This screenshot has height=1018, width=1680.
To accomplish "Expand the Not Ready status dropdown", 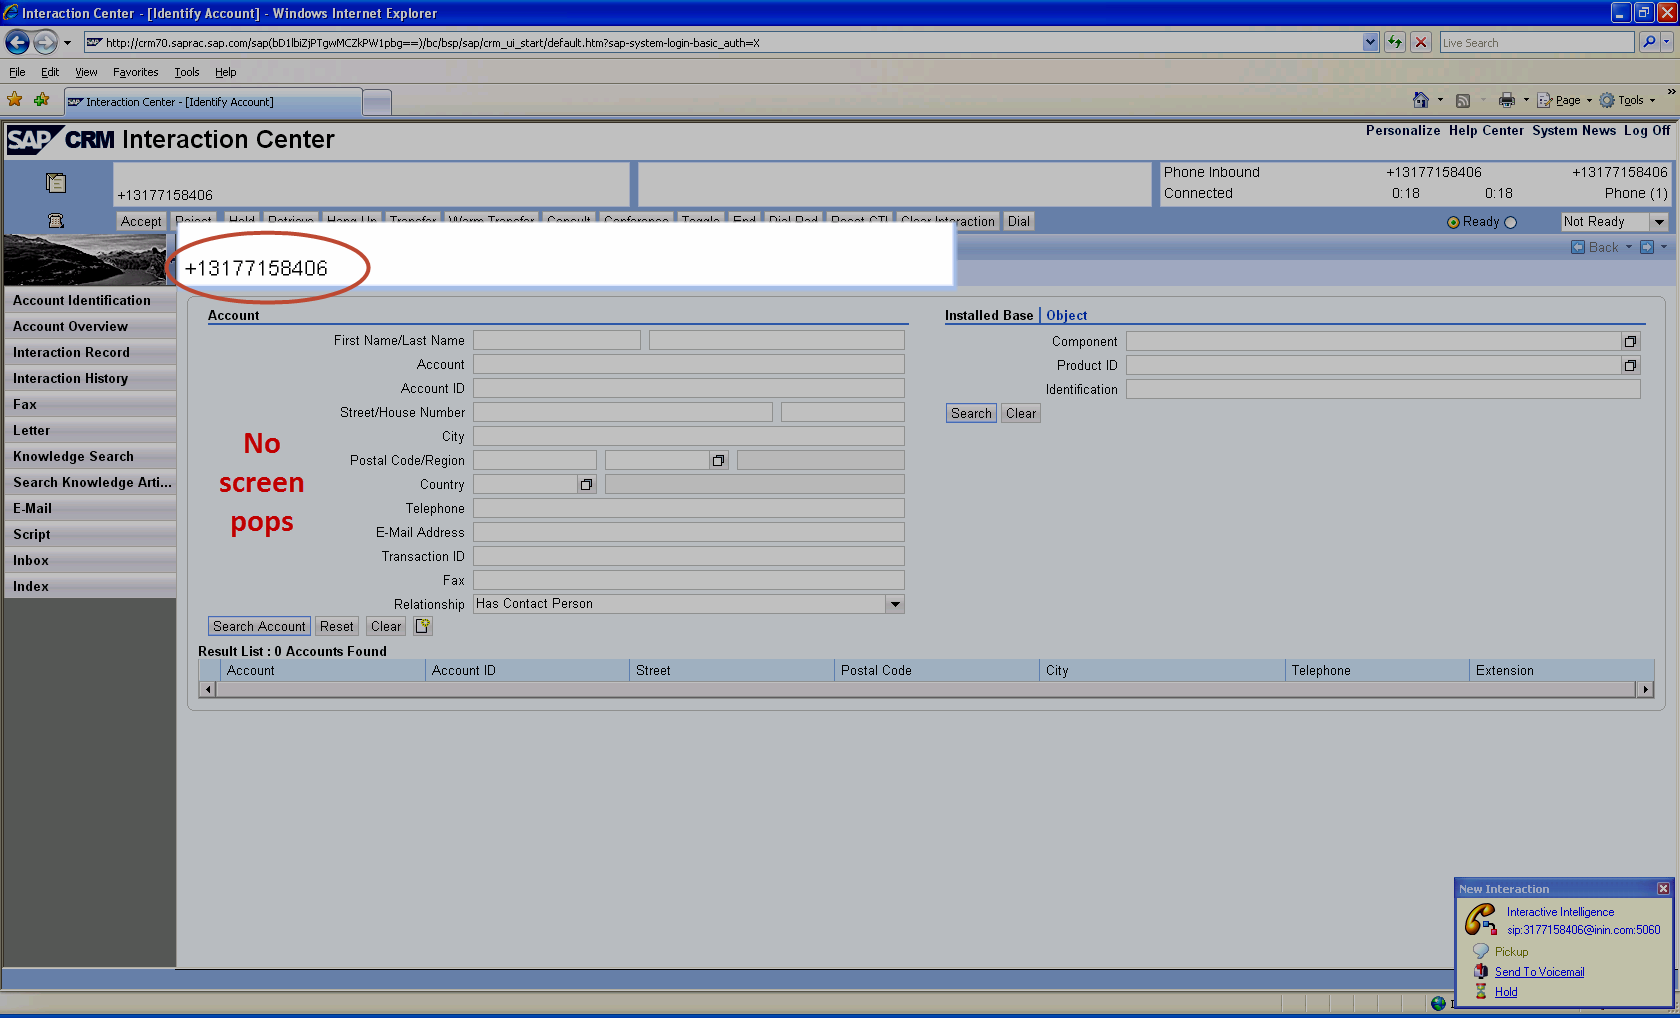I will [x=1659, y=222].
